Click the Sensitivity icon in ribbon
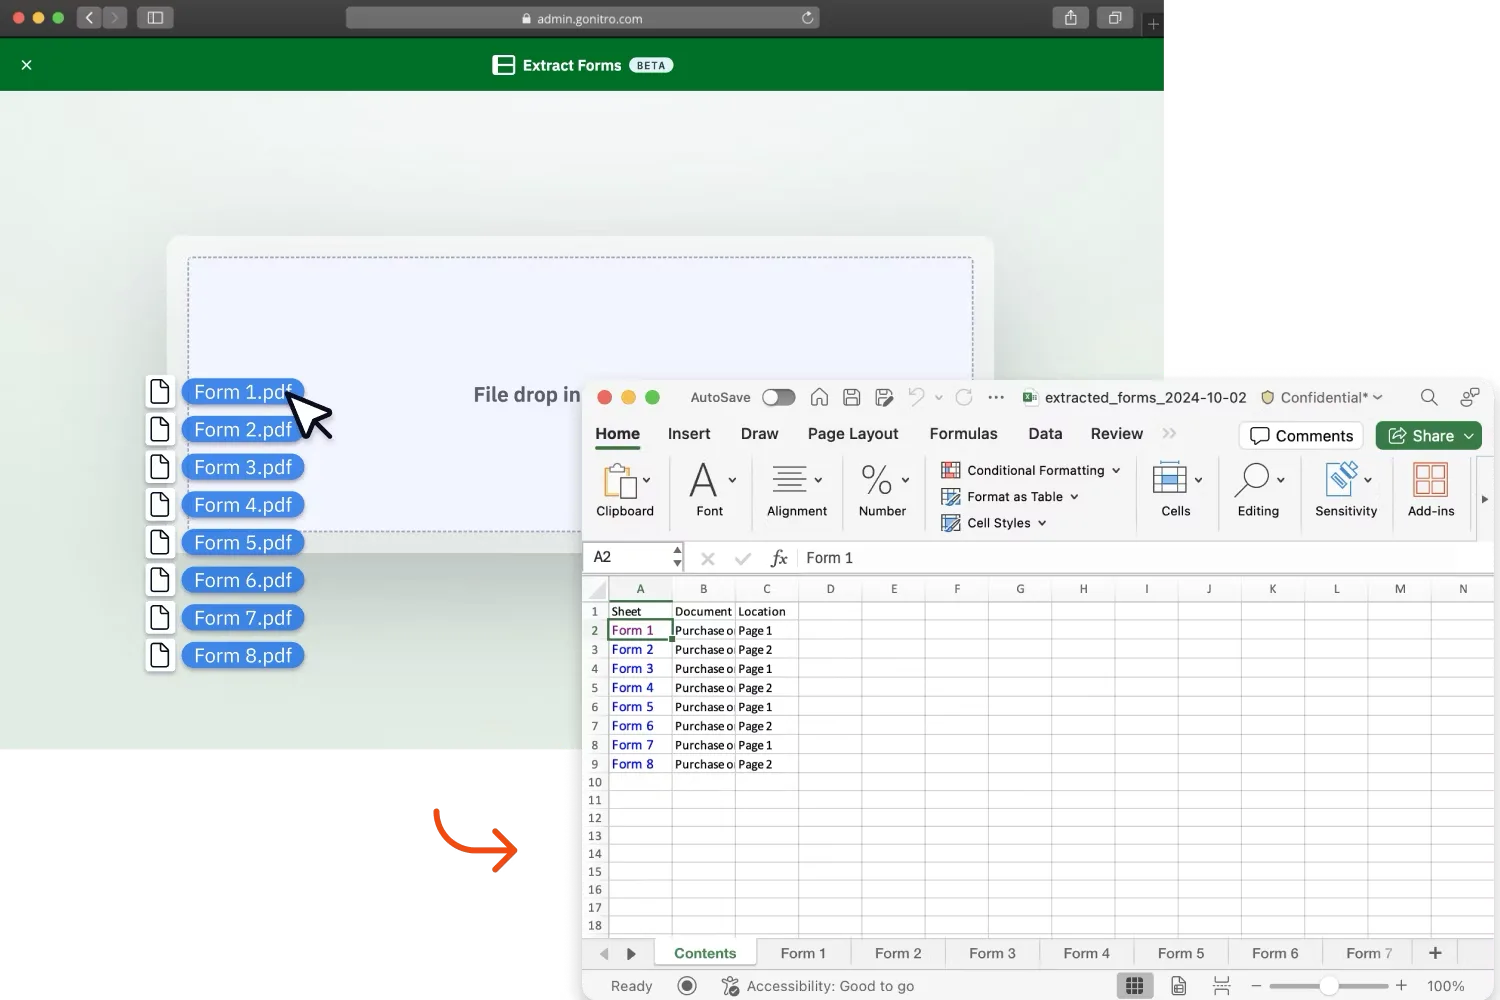 [1342, 480]
